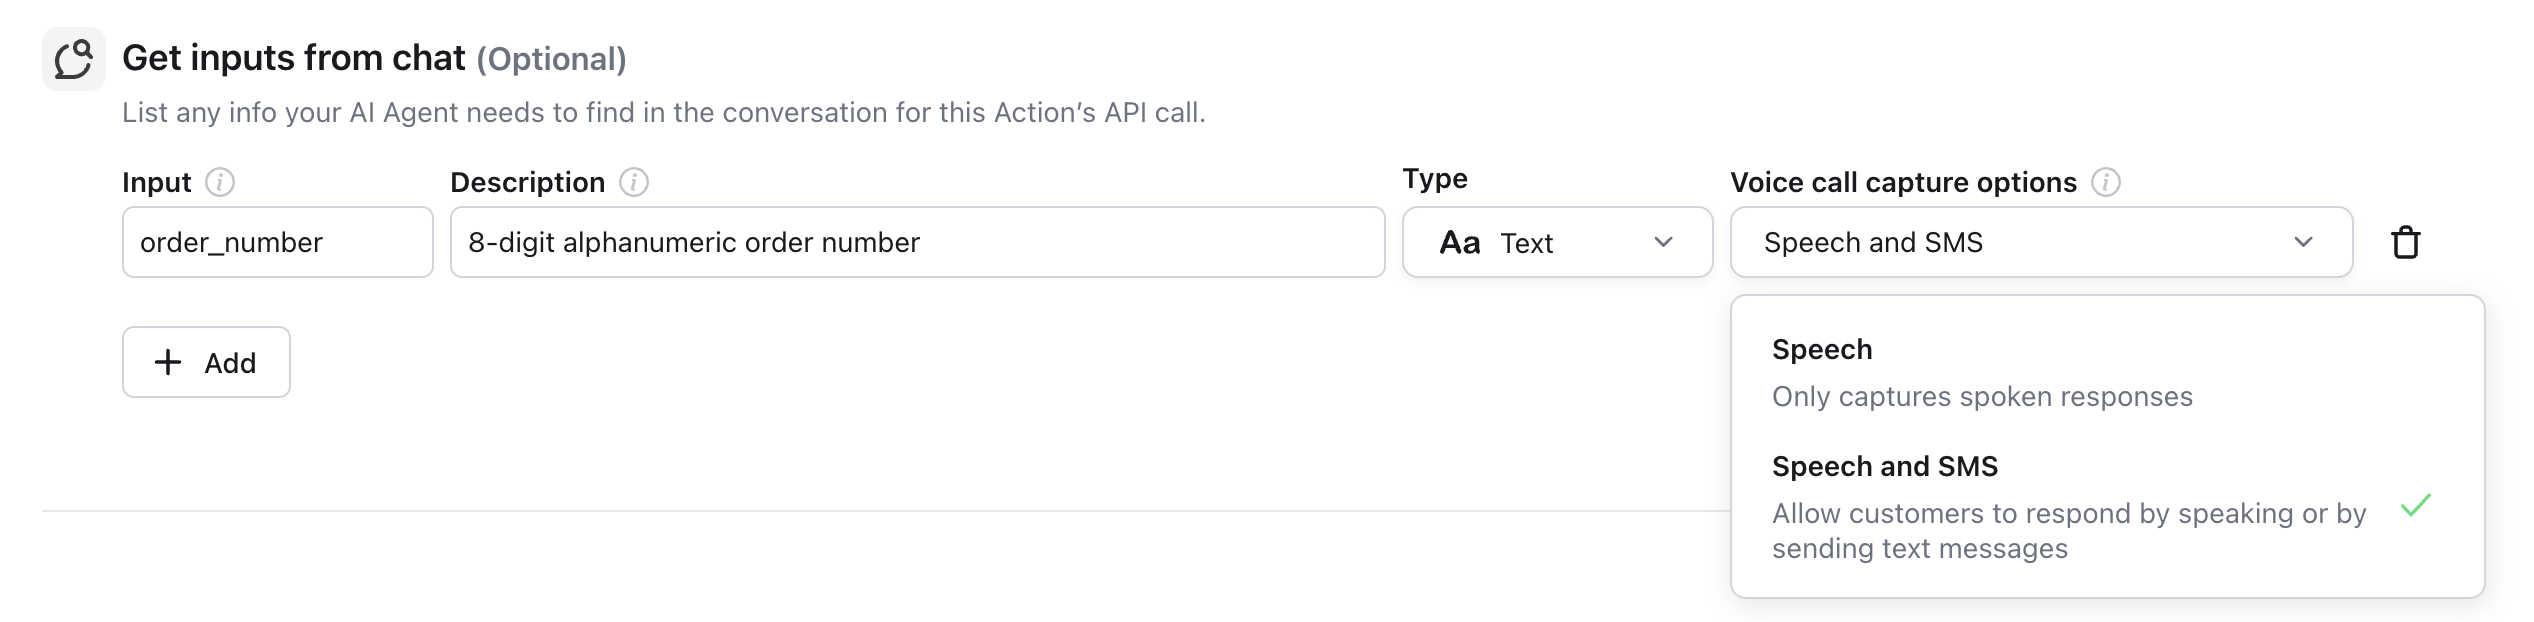This screenshot has width=2534, height=622.
Task: Click the 8-digit alphanumeric order number description field
Action: click(916, 243)
